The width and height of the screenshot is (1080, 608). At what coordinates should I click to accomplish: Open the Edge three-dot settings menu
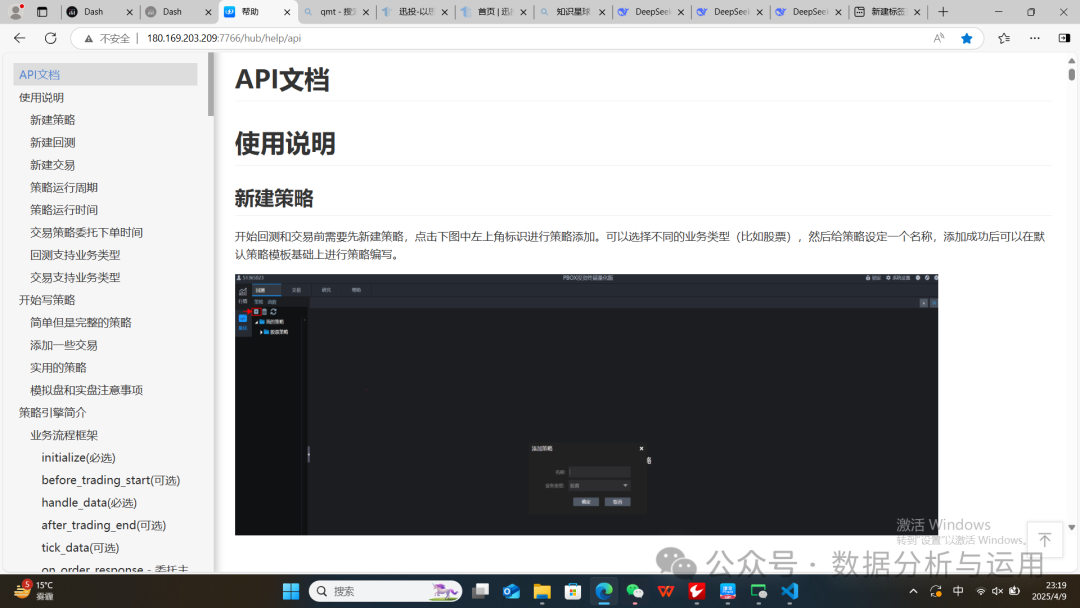[1034, 37]
